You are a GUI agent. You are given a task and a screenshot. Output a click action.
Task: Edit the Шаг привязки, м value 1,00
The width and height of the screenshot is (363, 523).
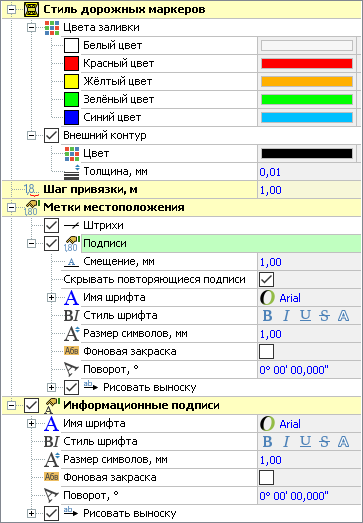[x=270, y=190]
